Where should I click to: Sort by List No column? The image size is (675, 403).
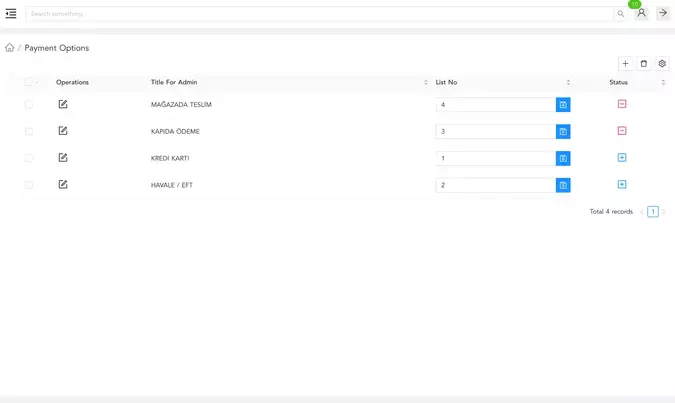point(568,82)
